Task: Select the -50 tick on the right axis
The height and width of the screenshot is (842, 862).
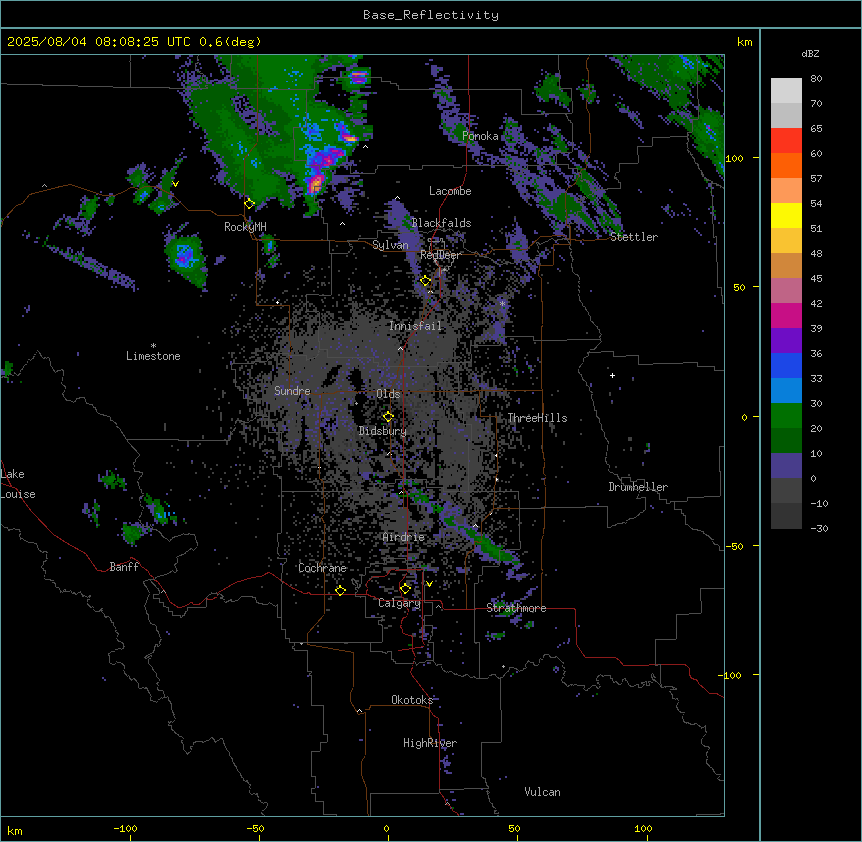Action: click(734, 546)
